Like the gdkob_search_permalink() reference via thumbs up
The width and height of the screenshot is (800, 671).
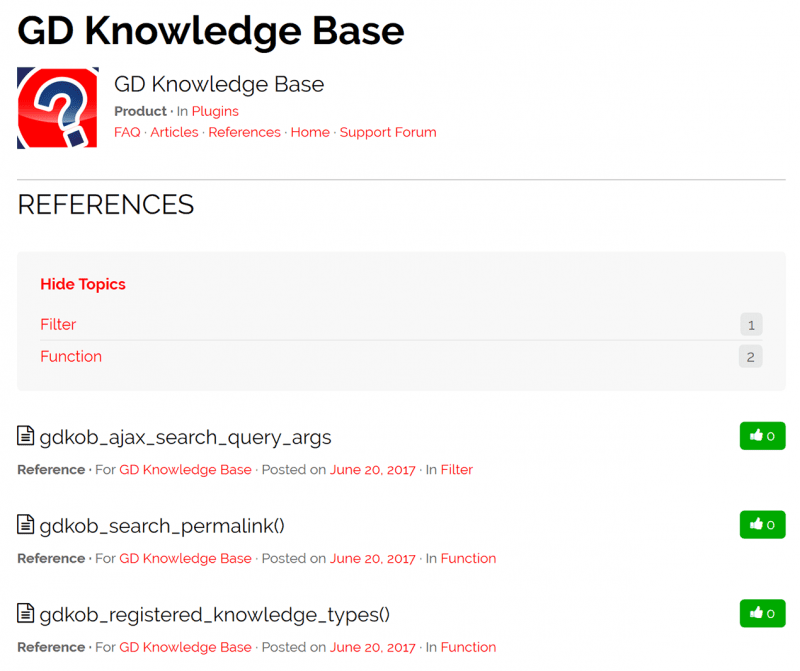pyautogui.click(x=762, y=525)
